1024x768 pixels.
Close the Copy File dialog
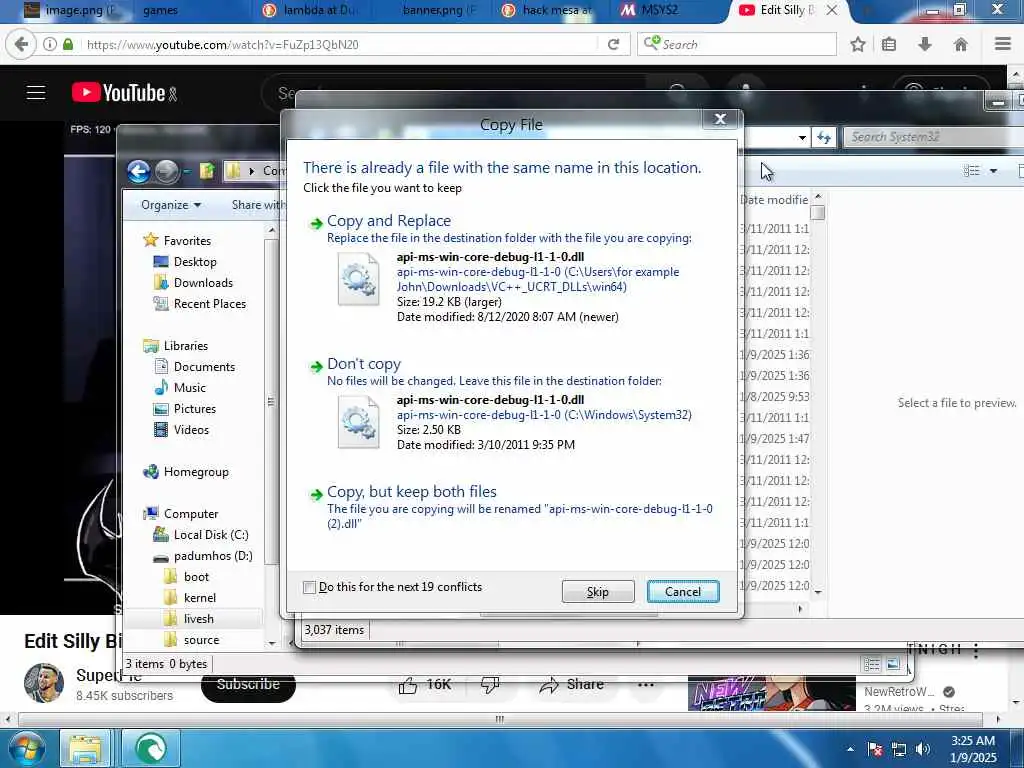tap(720, 119)
